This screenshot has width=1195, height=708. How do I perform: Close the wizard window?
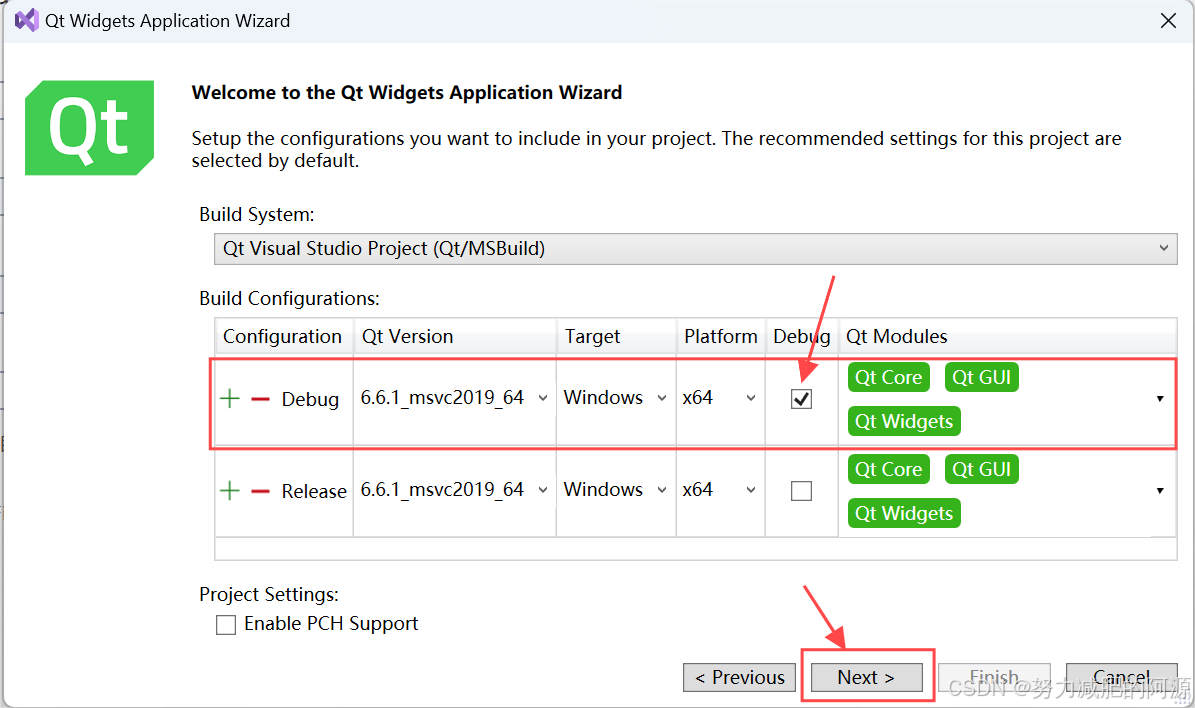(x=1168, y=21)
